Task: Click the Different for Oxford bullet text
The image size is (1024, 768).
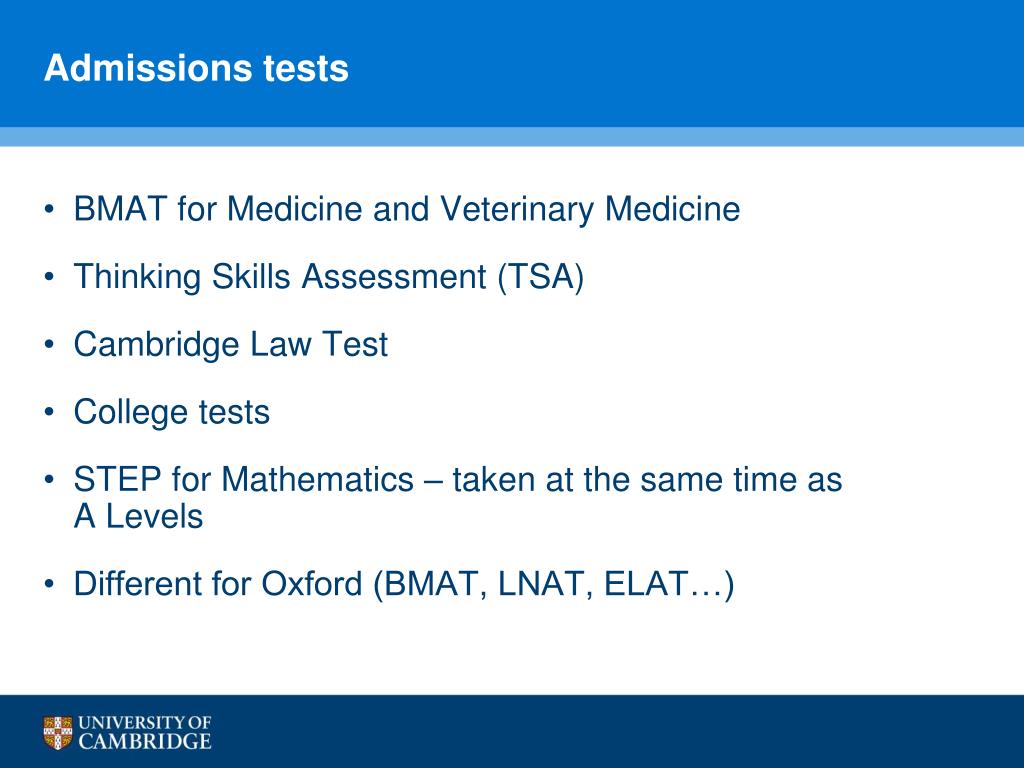Action: [x=404, y=584]
